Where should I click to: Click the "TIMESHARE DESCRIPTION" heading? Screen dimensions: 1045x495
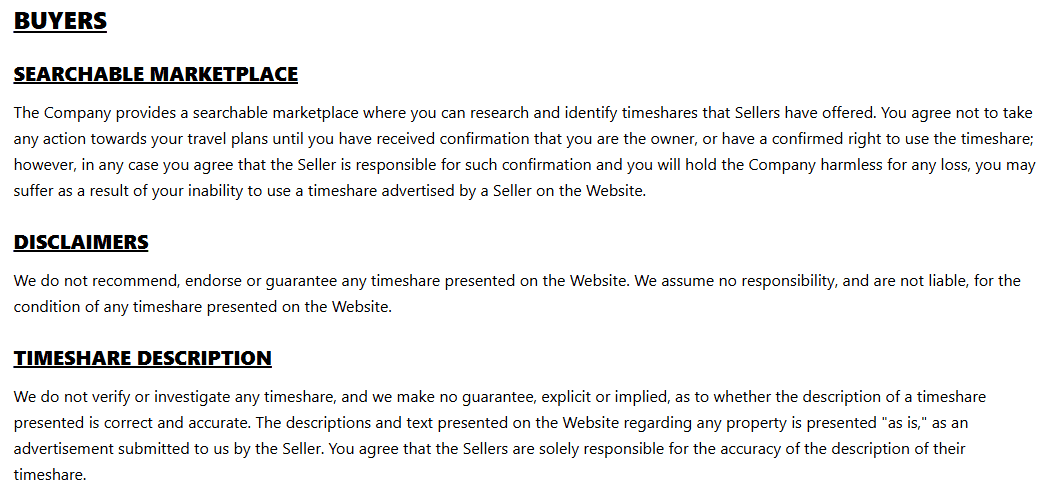coord(142,358)
